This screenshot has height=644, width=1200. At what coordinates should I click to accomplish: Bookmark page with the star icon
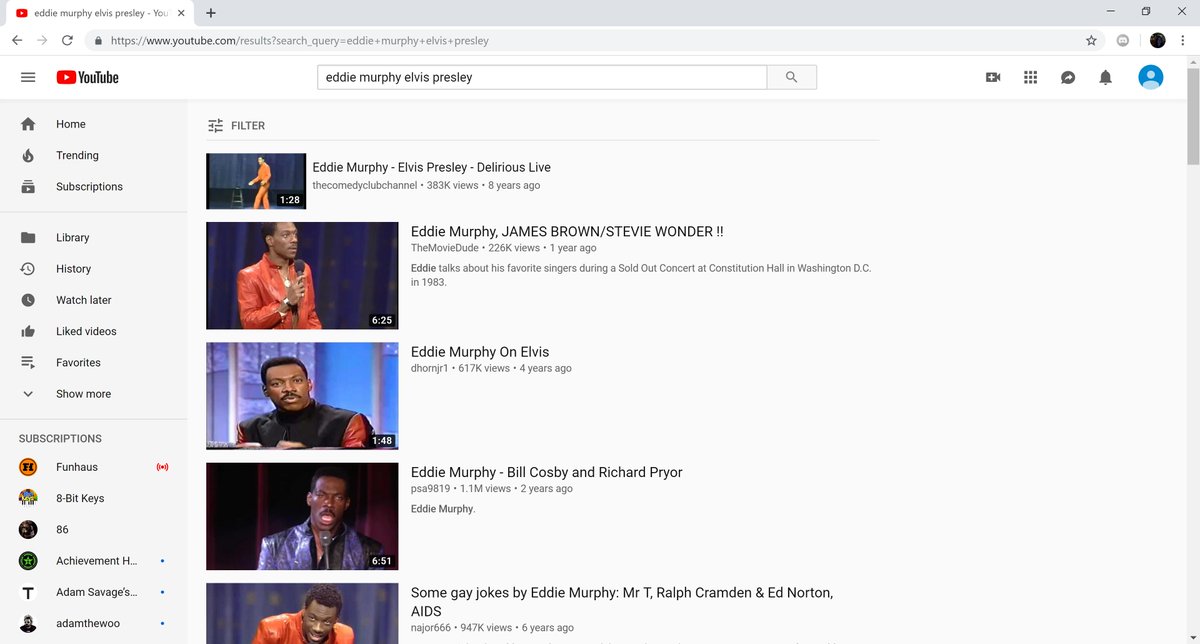coord(1091,41)
